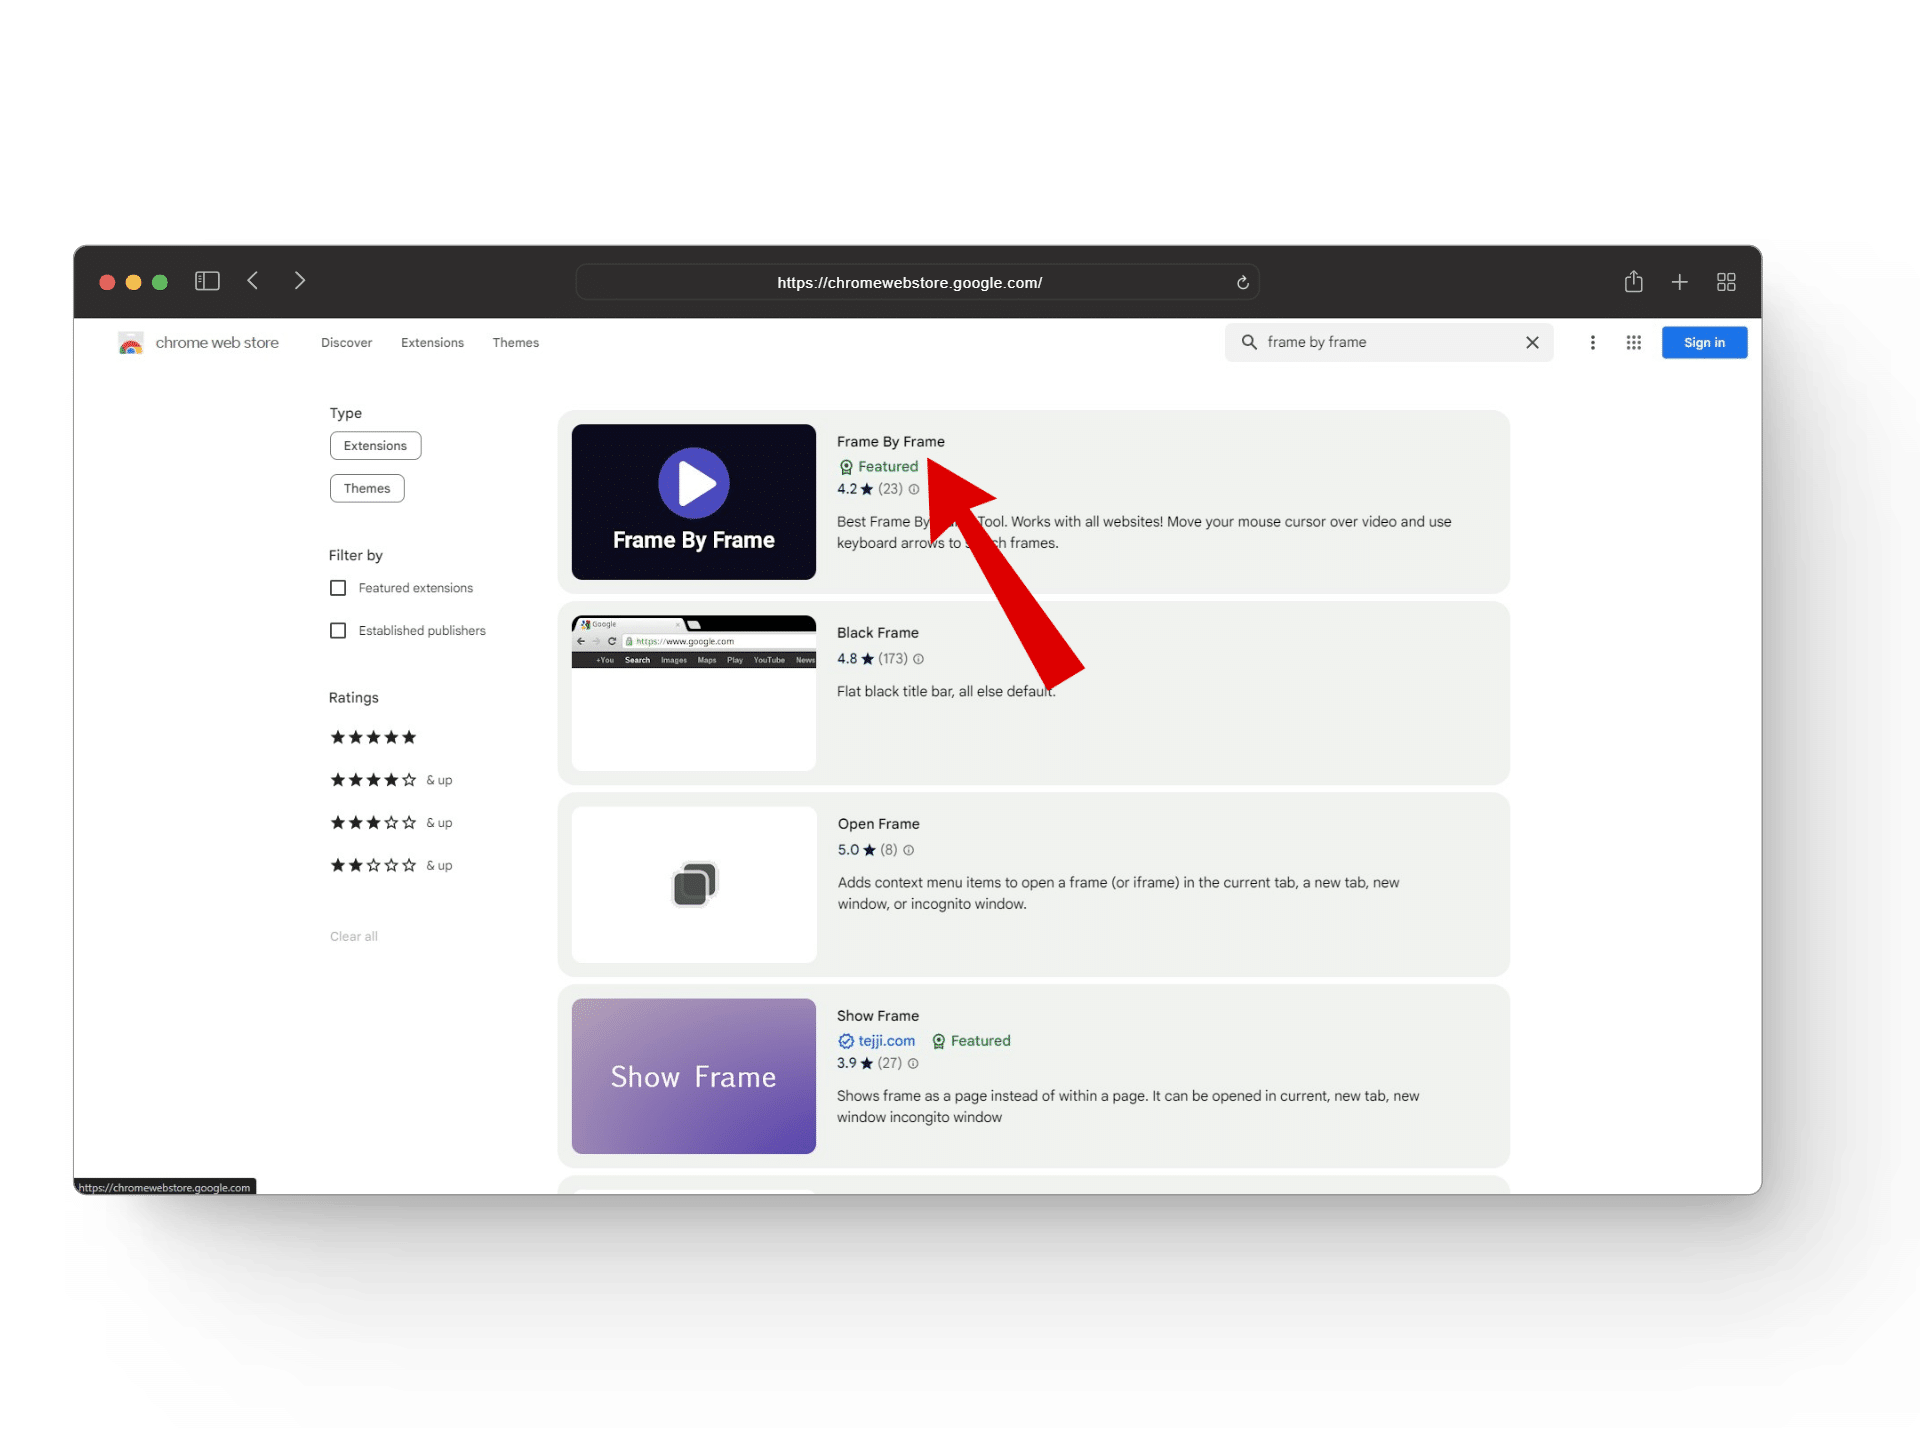Open the Extensions tab in top navigation
Viewport: 1920px width, 1440px height.
pyautogui.click(x=432, y=343)
